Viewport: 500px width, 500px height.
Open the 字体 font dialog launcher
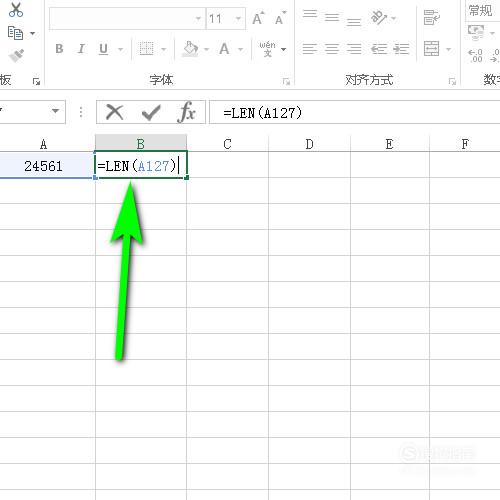point(286,81)
